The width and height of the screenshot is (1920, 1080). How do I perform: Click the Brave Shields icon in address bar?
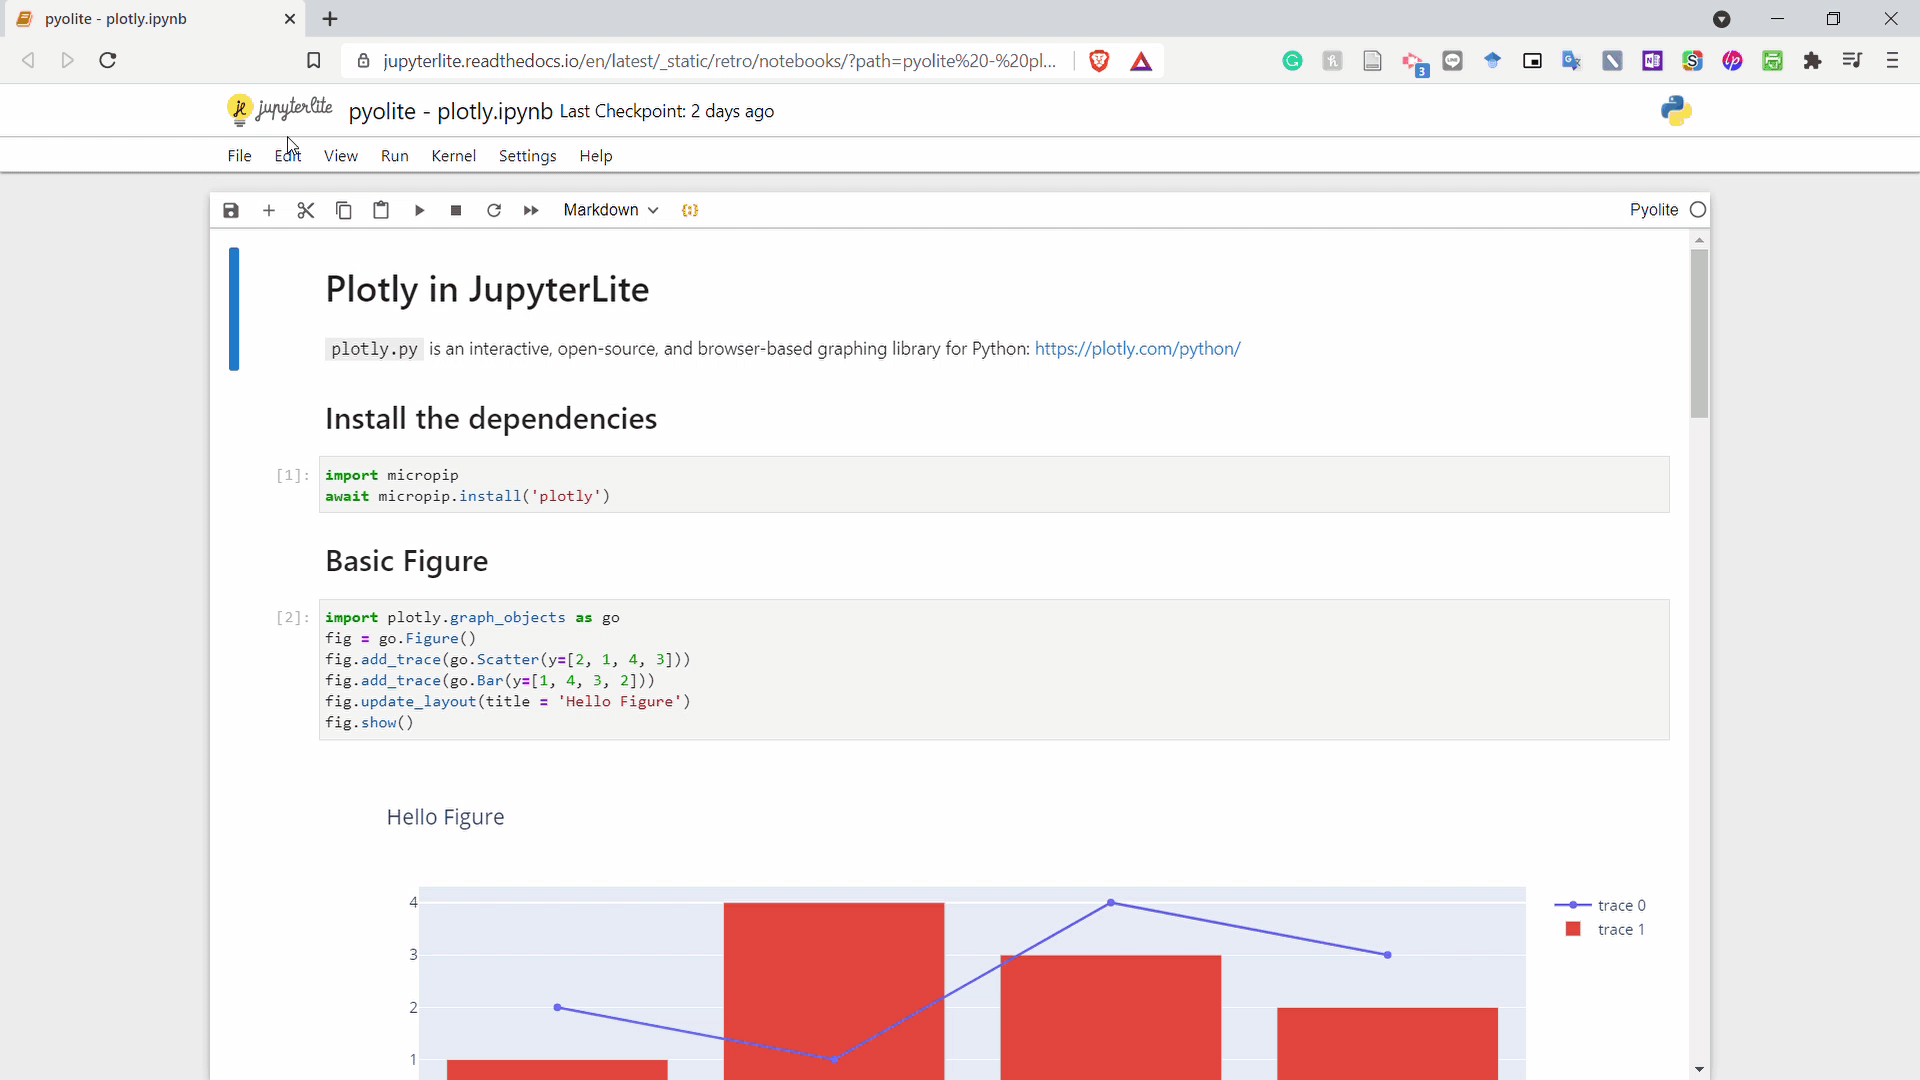[x=1099, y=61]
